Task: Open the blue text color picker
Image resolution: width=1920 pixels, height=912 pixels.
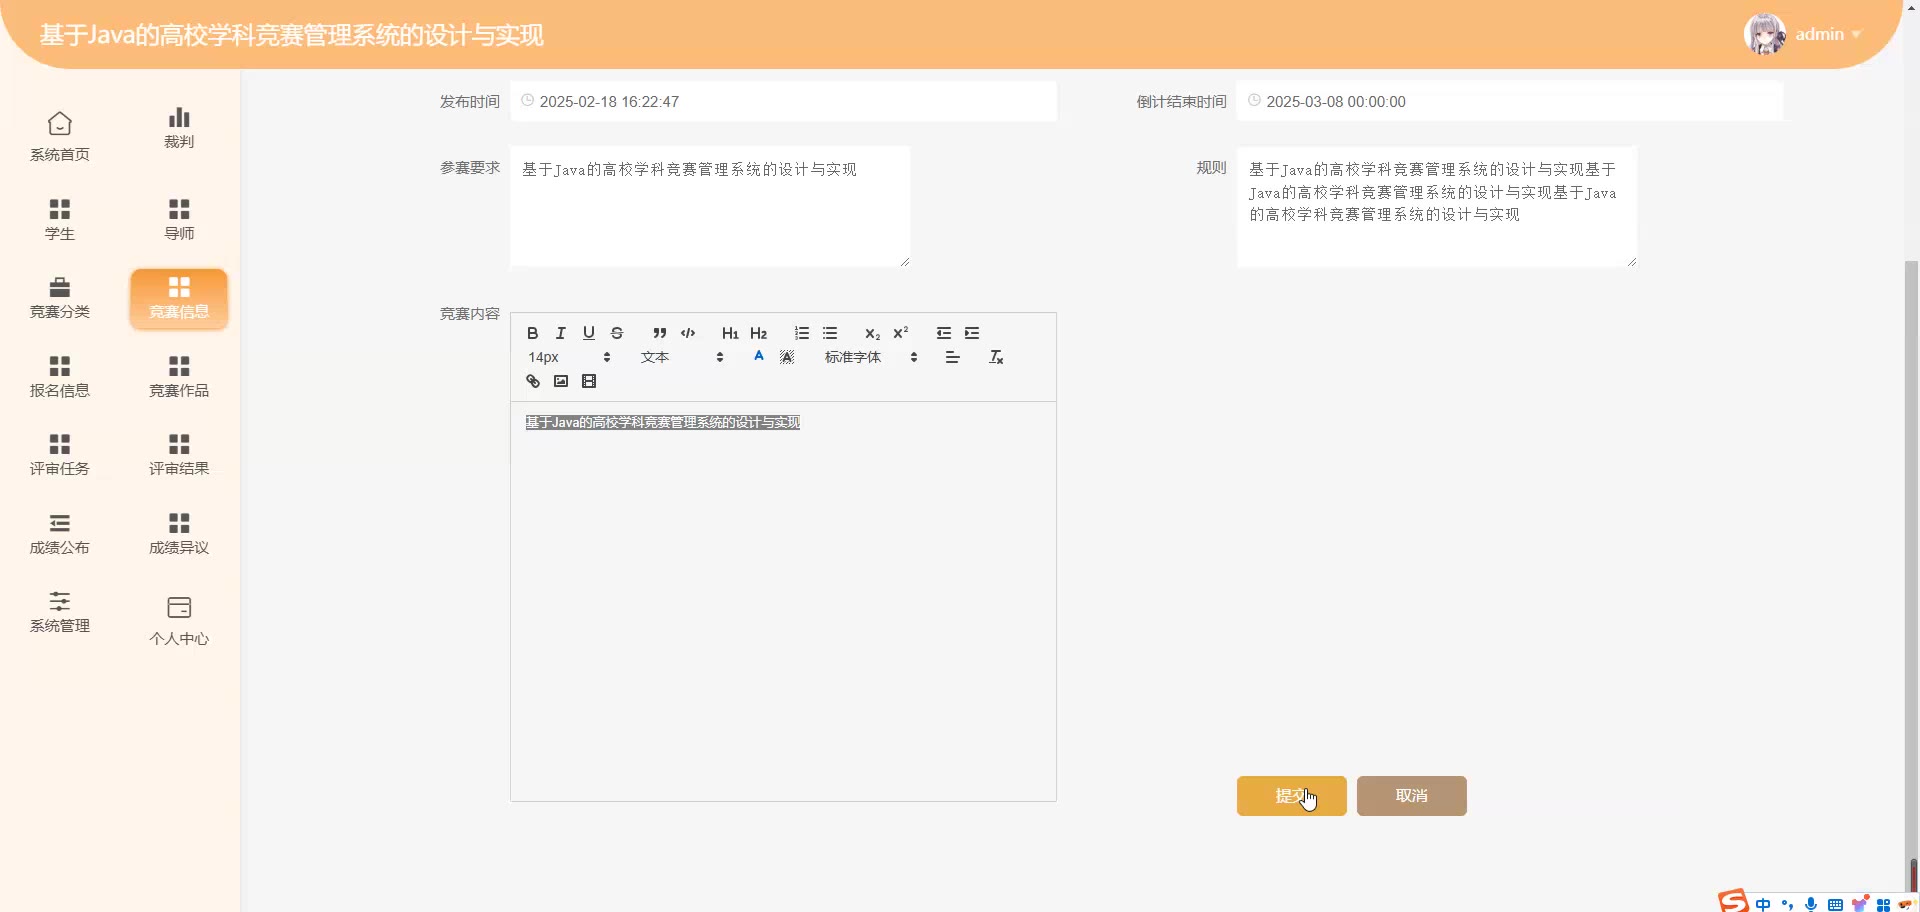Action: [x=759, y=357]
